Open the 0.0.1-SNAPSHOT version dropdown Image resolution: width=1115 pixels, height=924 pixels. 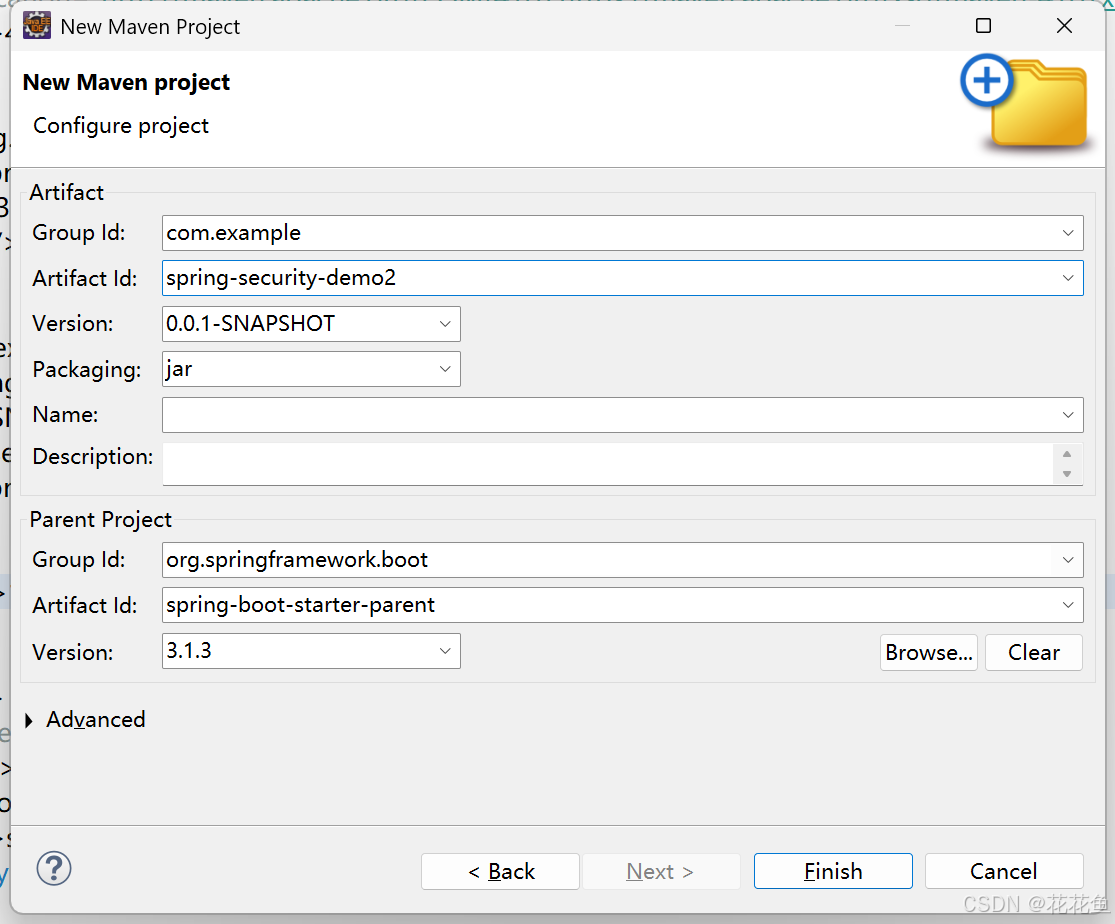click(445, 324)
